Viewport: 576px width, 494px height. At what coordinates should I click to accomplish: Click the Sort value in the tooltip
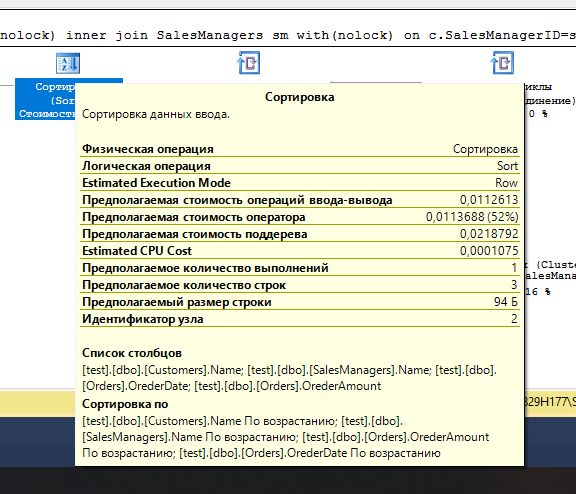coord(507,166)
